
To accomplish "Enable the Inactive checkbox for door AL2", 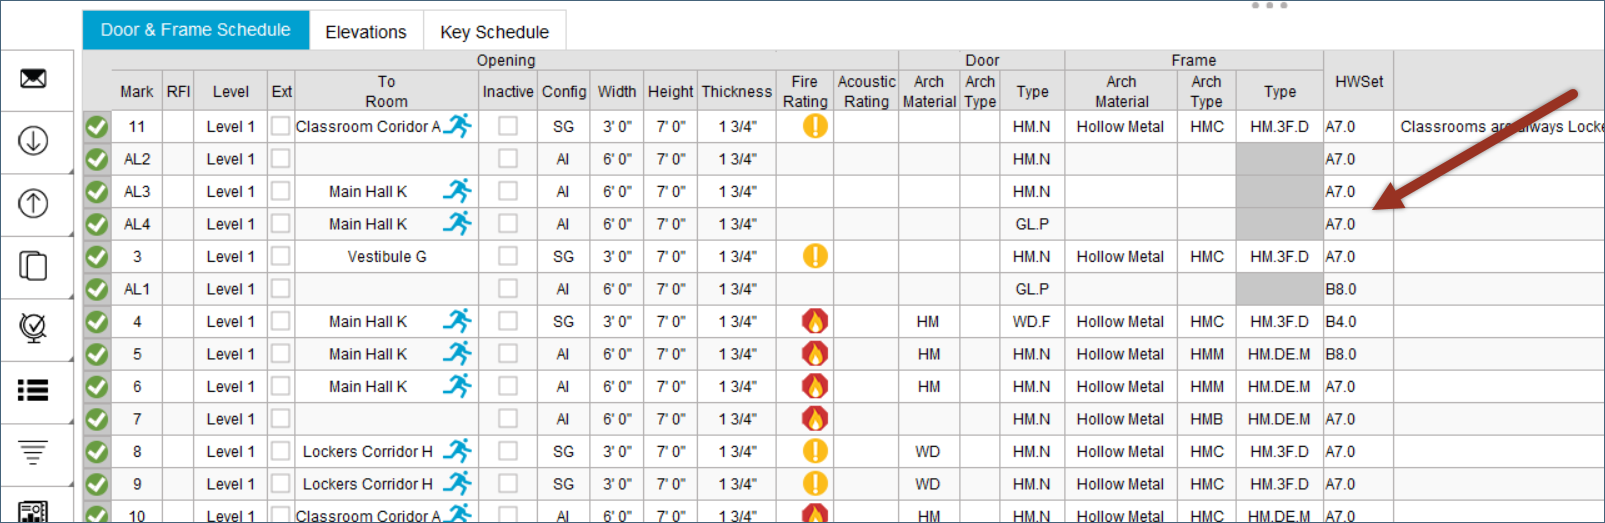I will tap(508, 159).
